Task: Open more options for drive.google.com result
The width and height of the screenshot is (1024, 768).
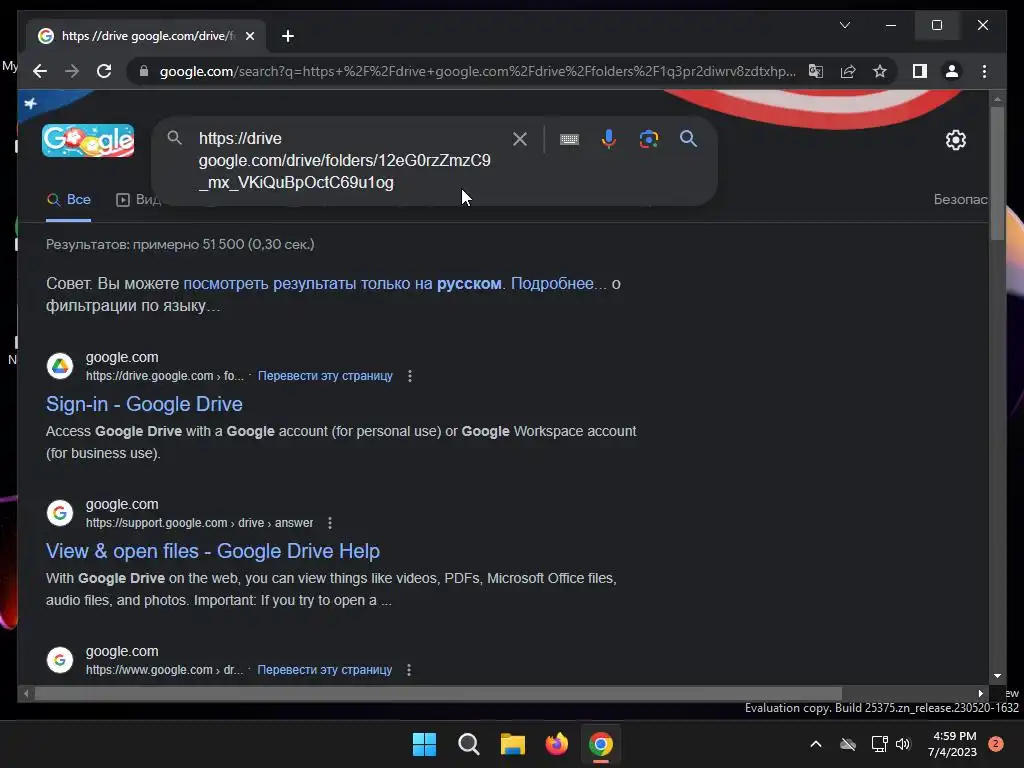Action: tap(409, 376)
